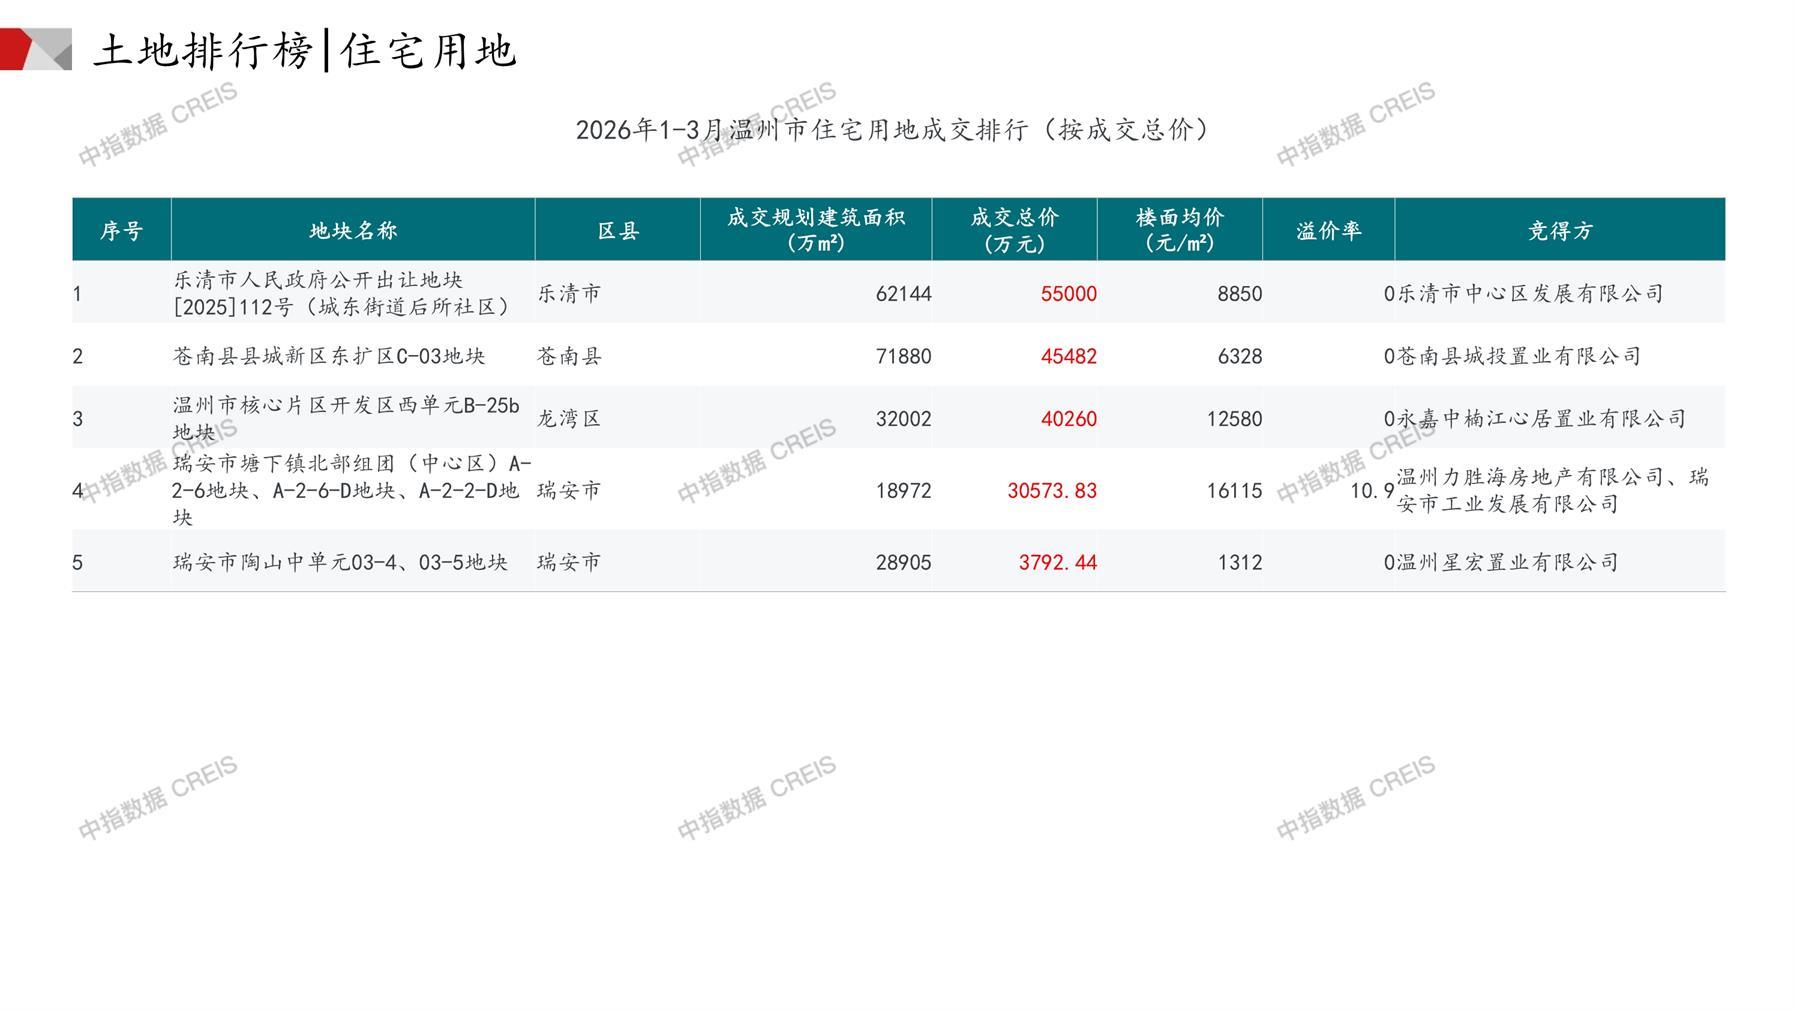
Task: Select the land name 苍南县县城新区东扩区C-03地块
Action: pyautogui.click(x=329, y=356)
